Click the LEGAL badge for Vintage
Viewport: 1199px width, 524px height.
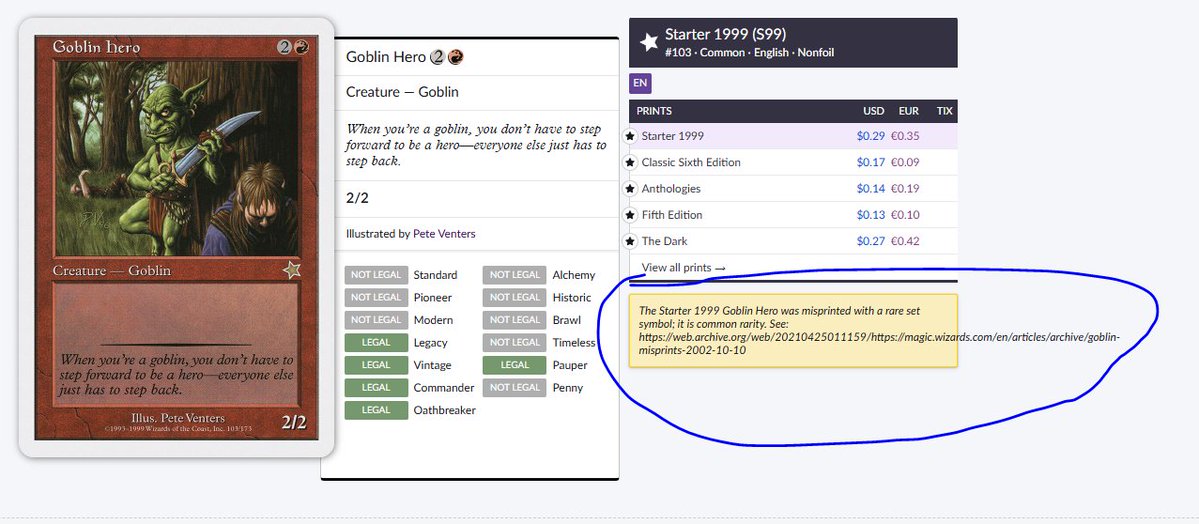(x=375, y=365)
